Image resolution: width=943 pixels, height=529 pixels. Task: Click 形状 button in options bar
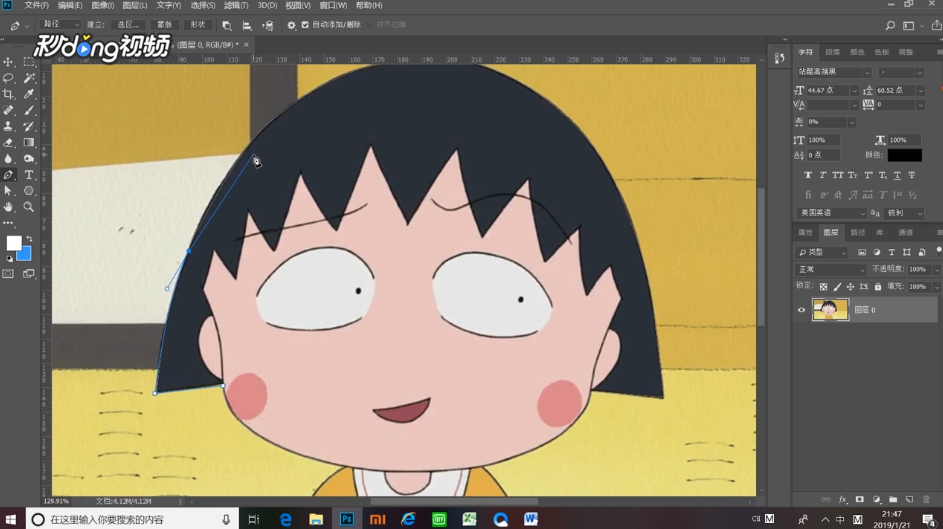pyautogui.click(x=197, y=25)
